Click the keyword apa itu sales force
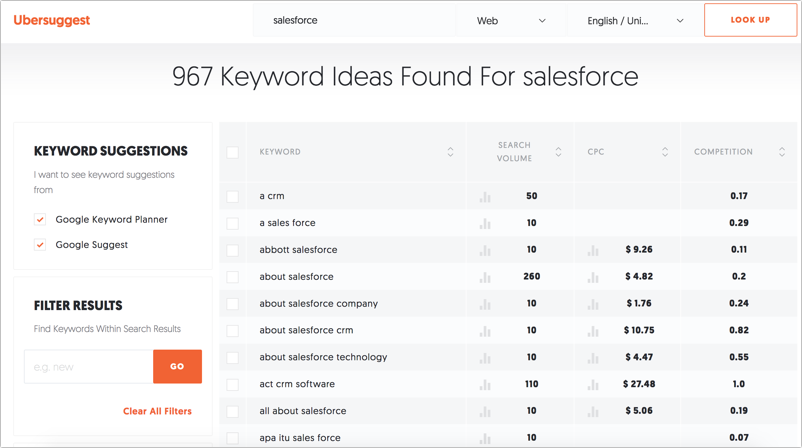 (x=300, y=438)
